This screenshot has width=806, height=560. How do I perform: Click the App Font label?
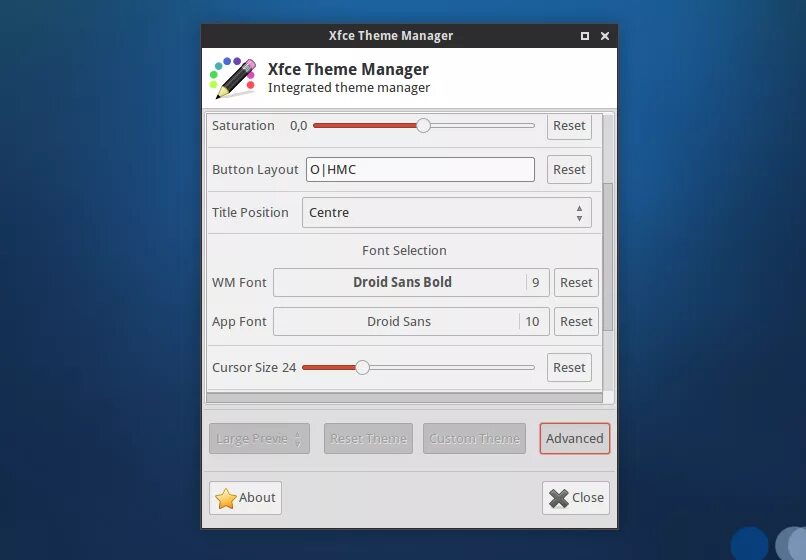[239, 322]
